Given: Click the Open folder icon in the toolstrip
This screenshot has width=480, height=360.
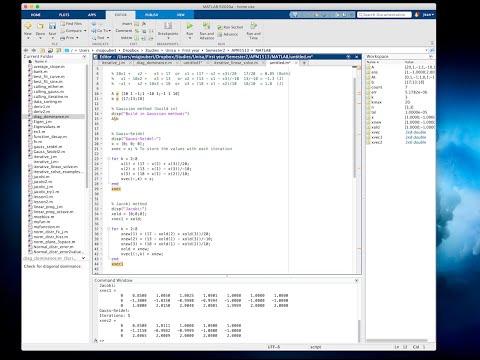Looking at the screenshot, I should pos(40,26).
